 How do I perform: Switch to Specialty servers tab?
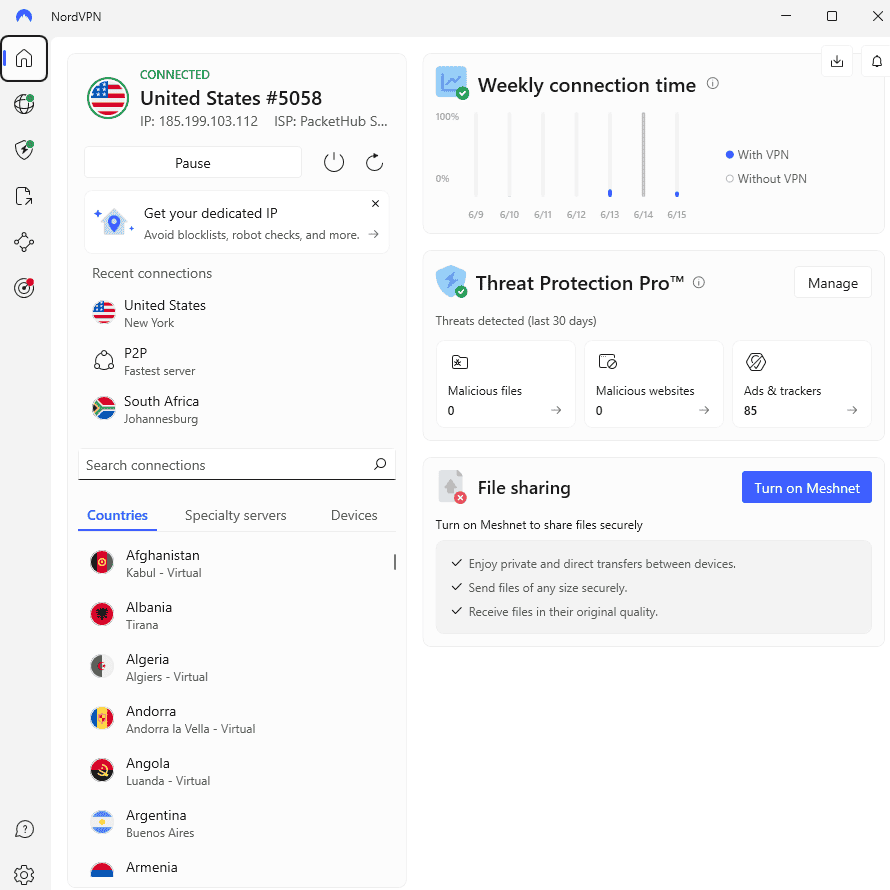tap(236, 515)
